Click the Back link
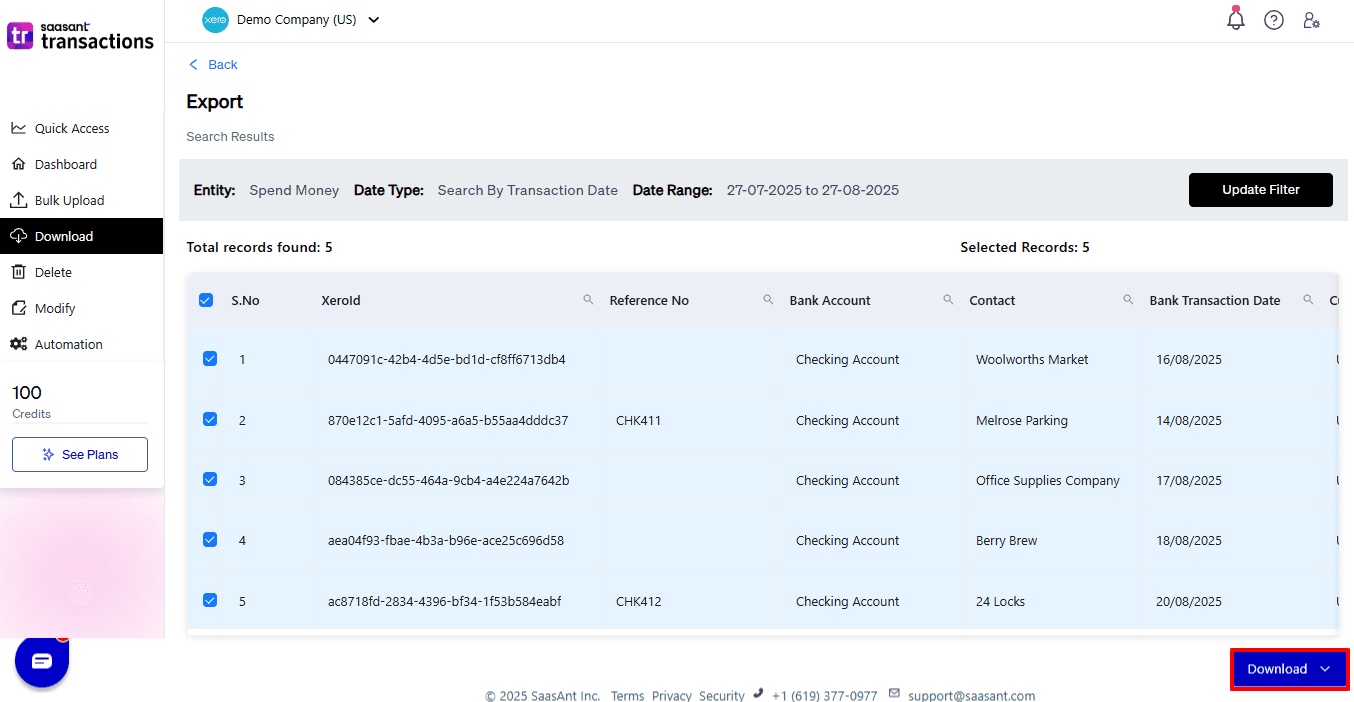The height and width of the screenshot is (702, 1354). [x=213, y=65]
